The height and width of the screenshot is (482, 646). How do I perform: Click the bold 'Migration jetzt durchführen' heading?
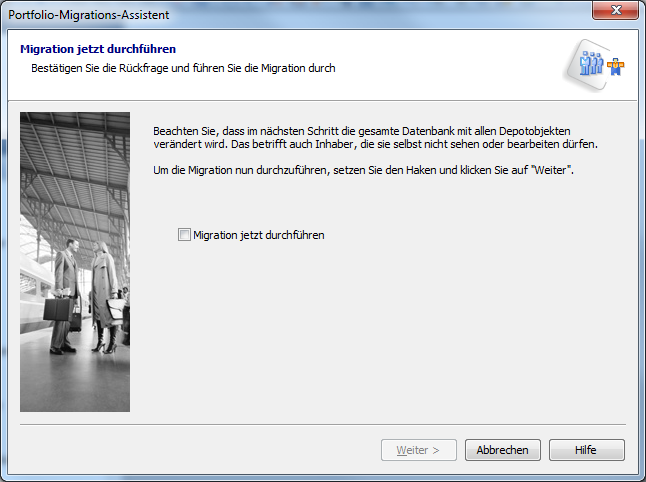pyautogui.click(x=99, y=48)
